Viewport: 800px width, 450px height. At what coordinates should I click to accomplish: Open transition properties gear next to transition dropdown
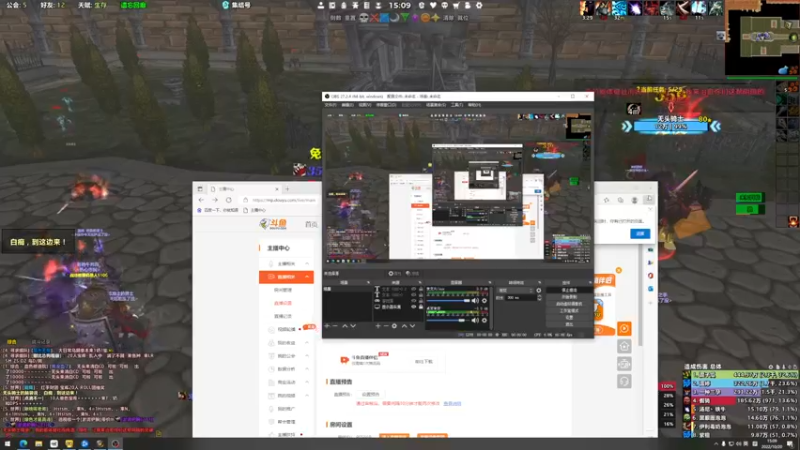(x=538, y=290)
